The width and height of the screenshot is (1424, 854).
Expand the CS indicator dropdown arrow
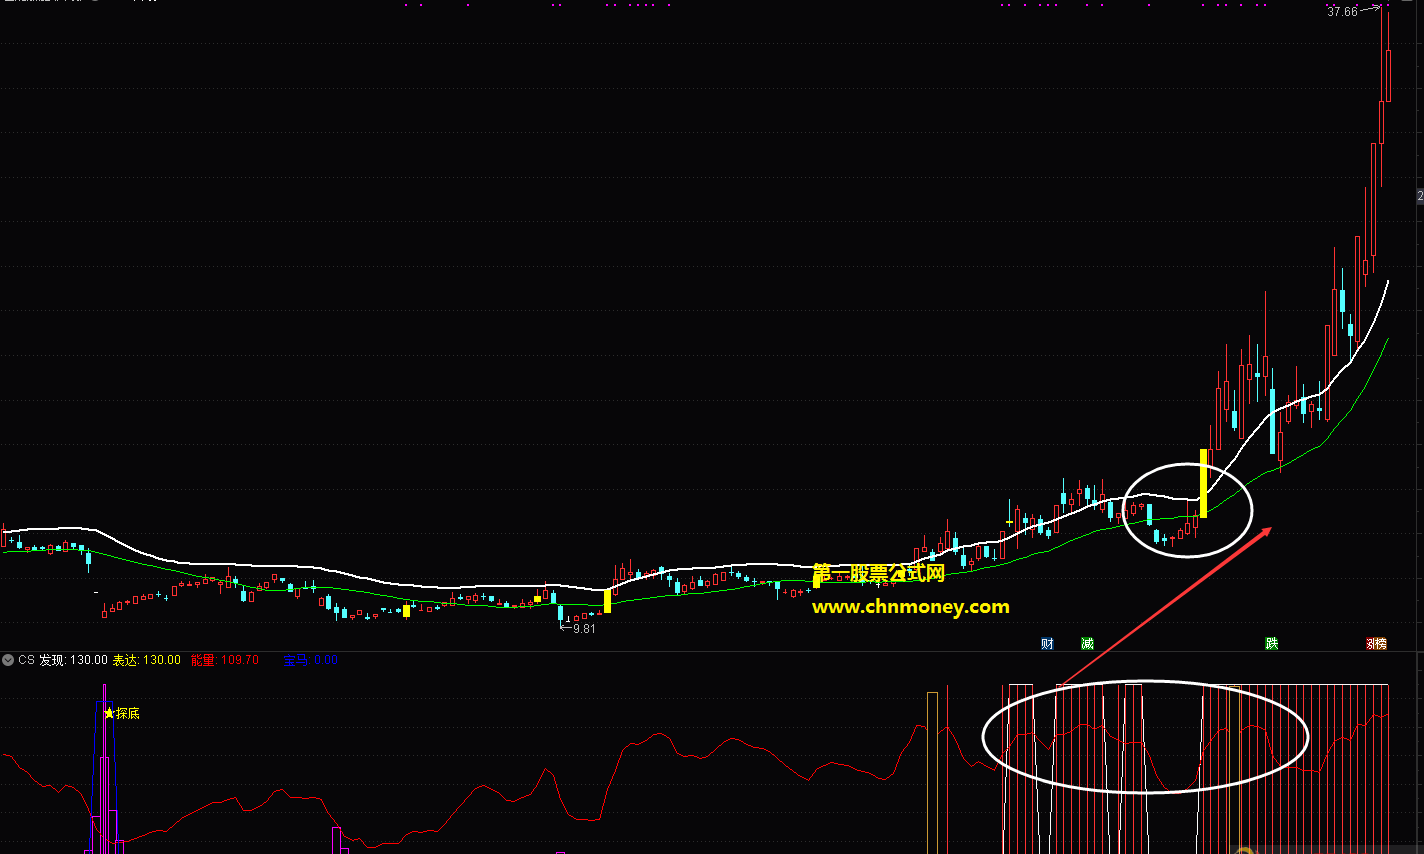tap(8, 660)
